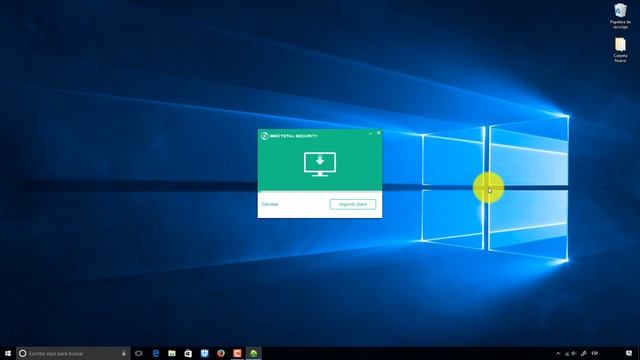Open the Action Center notifications icon
Viewport: 640px width, 360px height.
point(629,353)
